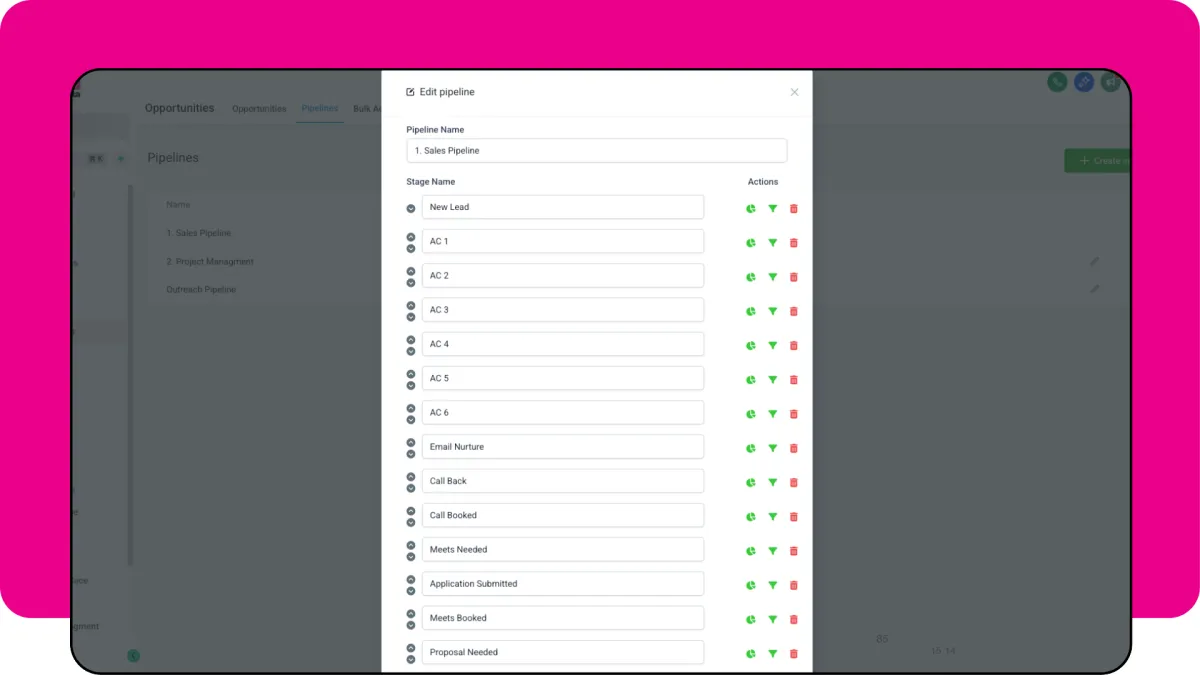Viewport: 1200px width, 675px height.
Task: Toggle pie chart icon for AC 4
Action: 751,345
